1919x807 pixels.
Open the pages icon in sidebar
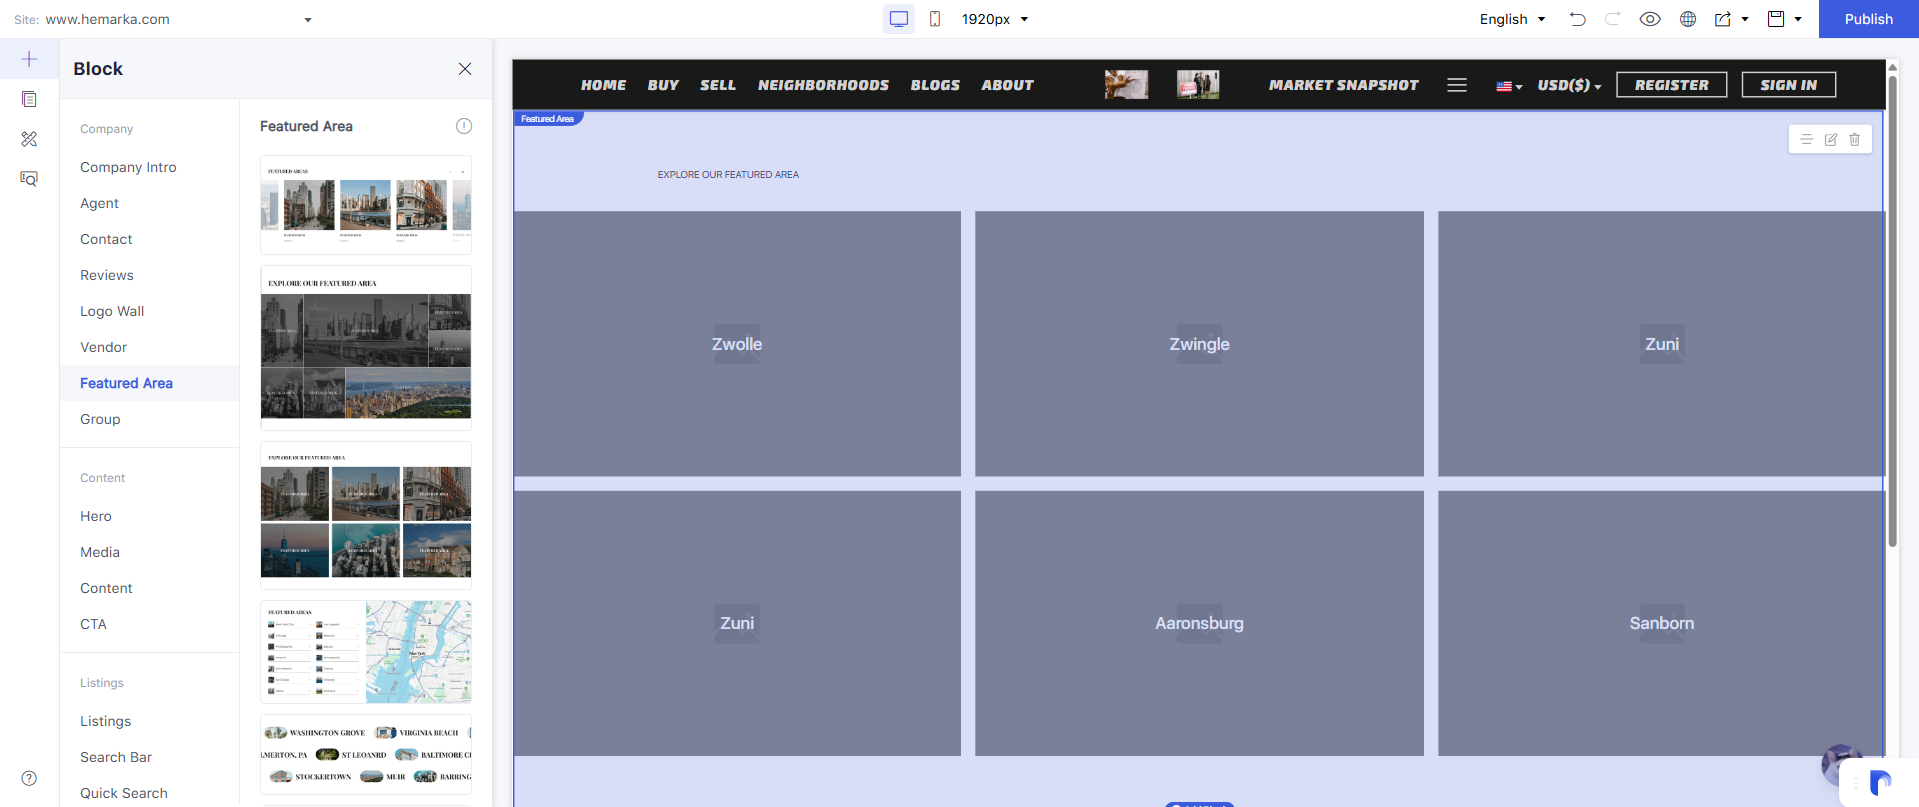point(29,99)
